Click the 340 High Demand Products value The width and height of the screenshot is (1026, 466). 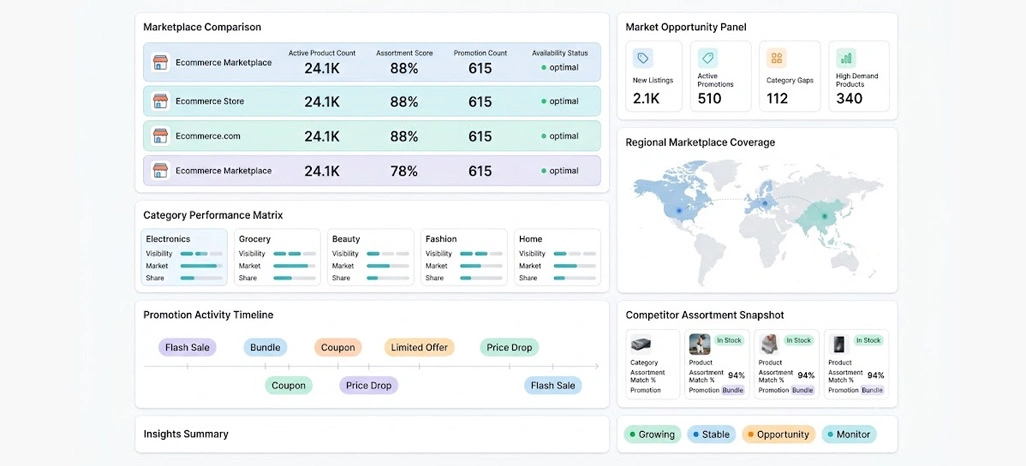[849, 99]
